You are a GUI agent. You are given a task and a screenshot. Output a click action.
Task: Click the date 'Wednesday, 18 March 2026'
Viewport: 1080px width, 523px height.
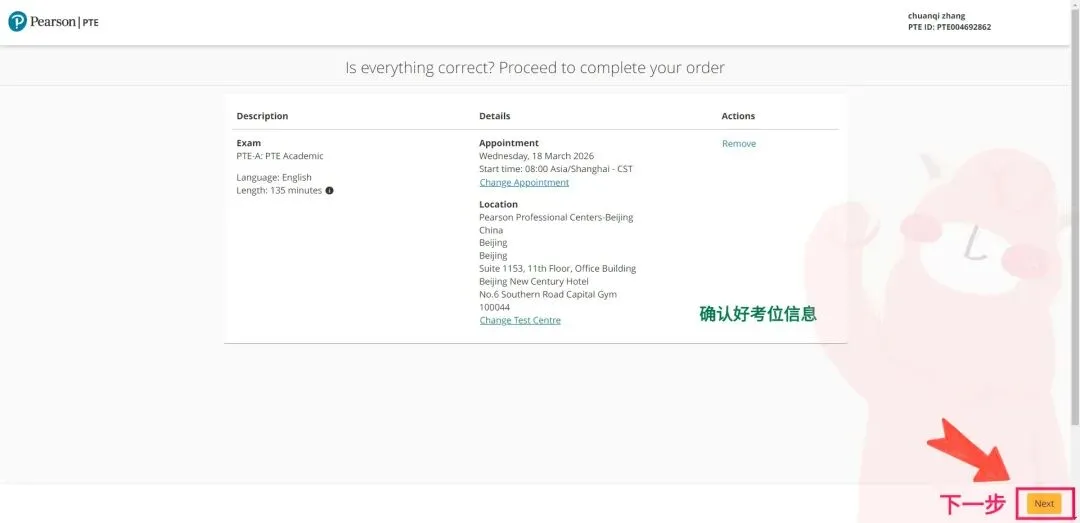click(x=537, y=156)
